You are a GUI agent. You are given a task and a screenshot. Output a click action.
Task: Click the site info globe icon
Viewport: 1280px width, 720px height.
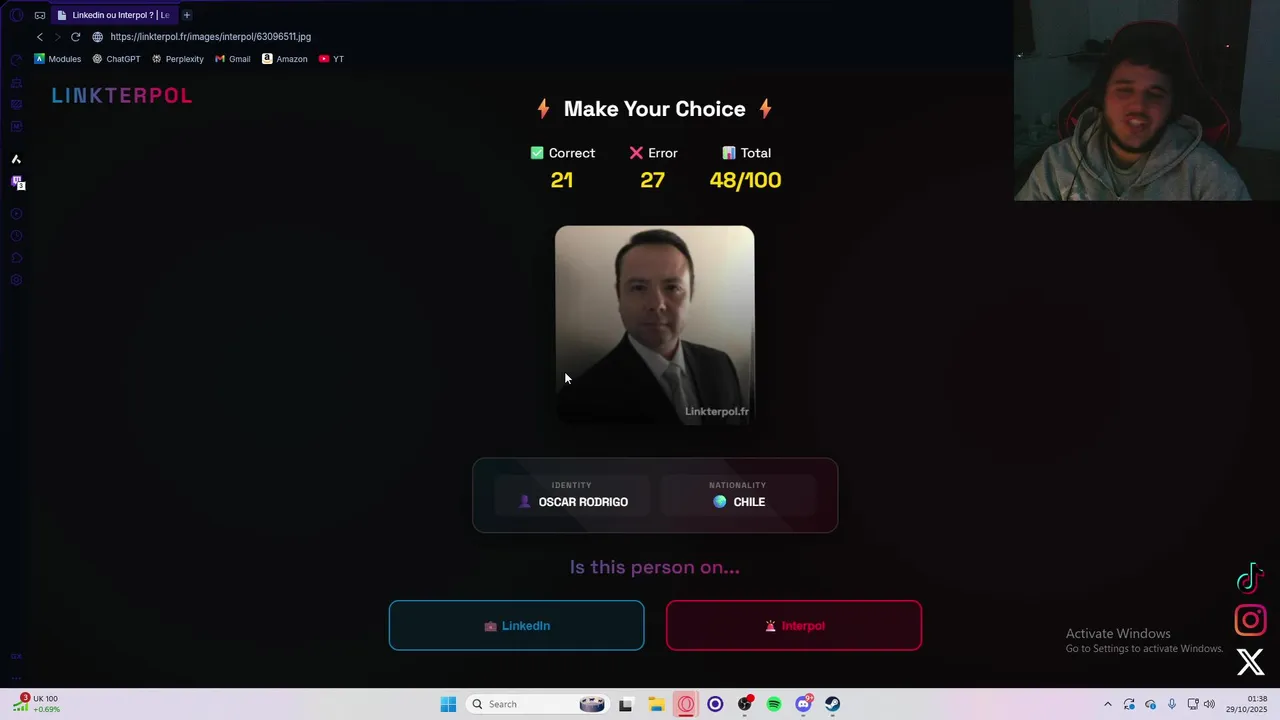[x=98, y=37]
